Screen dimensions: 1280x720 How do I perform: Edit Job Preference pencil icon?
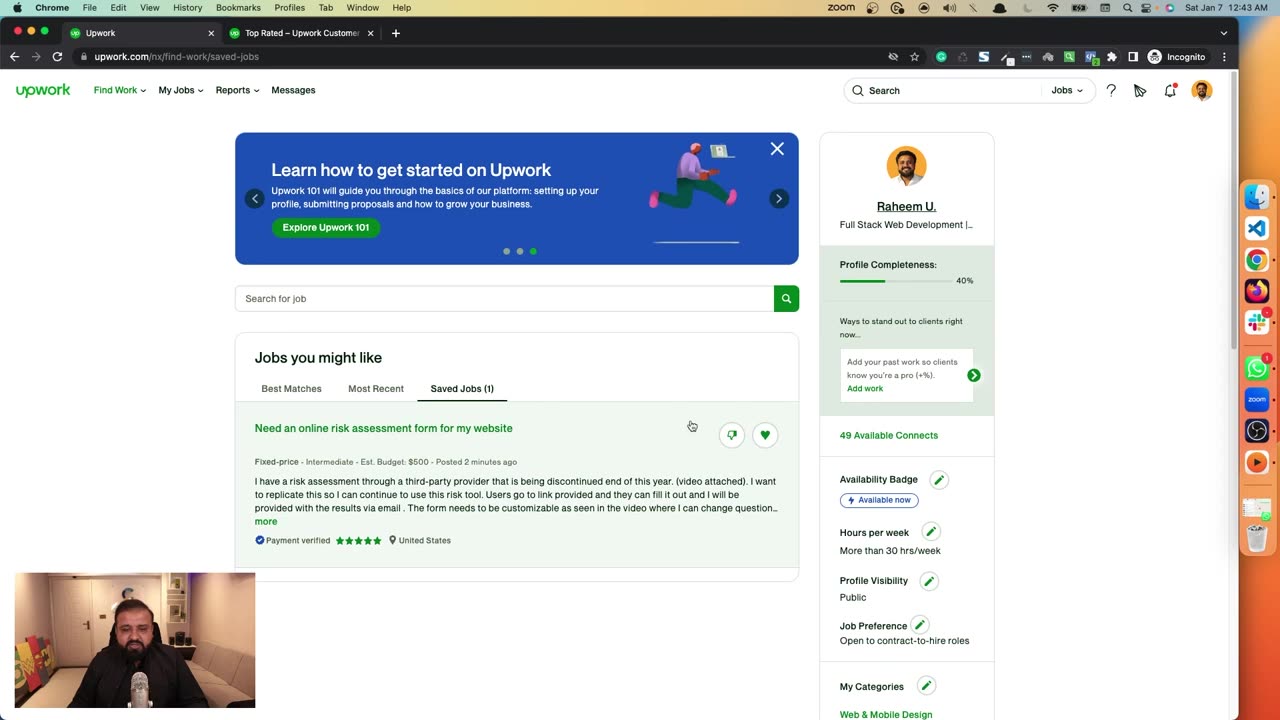pyautogui.click(x=920, y=625)
